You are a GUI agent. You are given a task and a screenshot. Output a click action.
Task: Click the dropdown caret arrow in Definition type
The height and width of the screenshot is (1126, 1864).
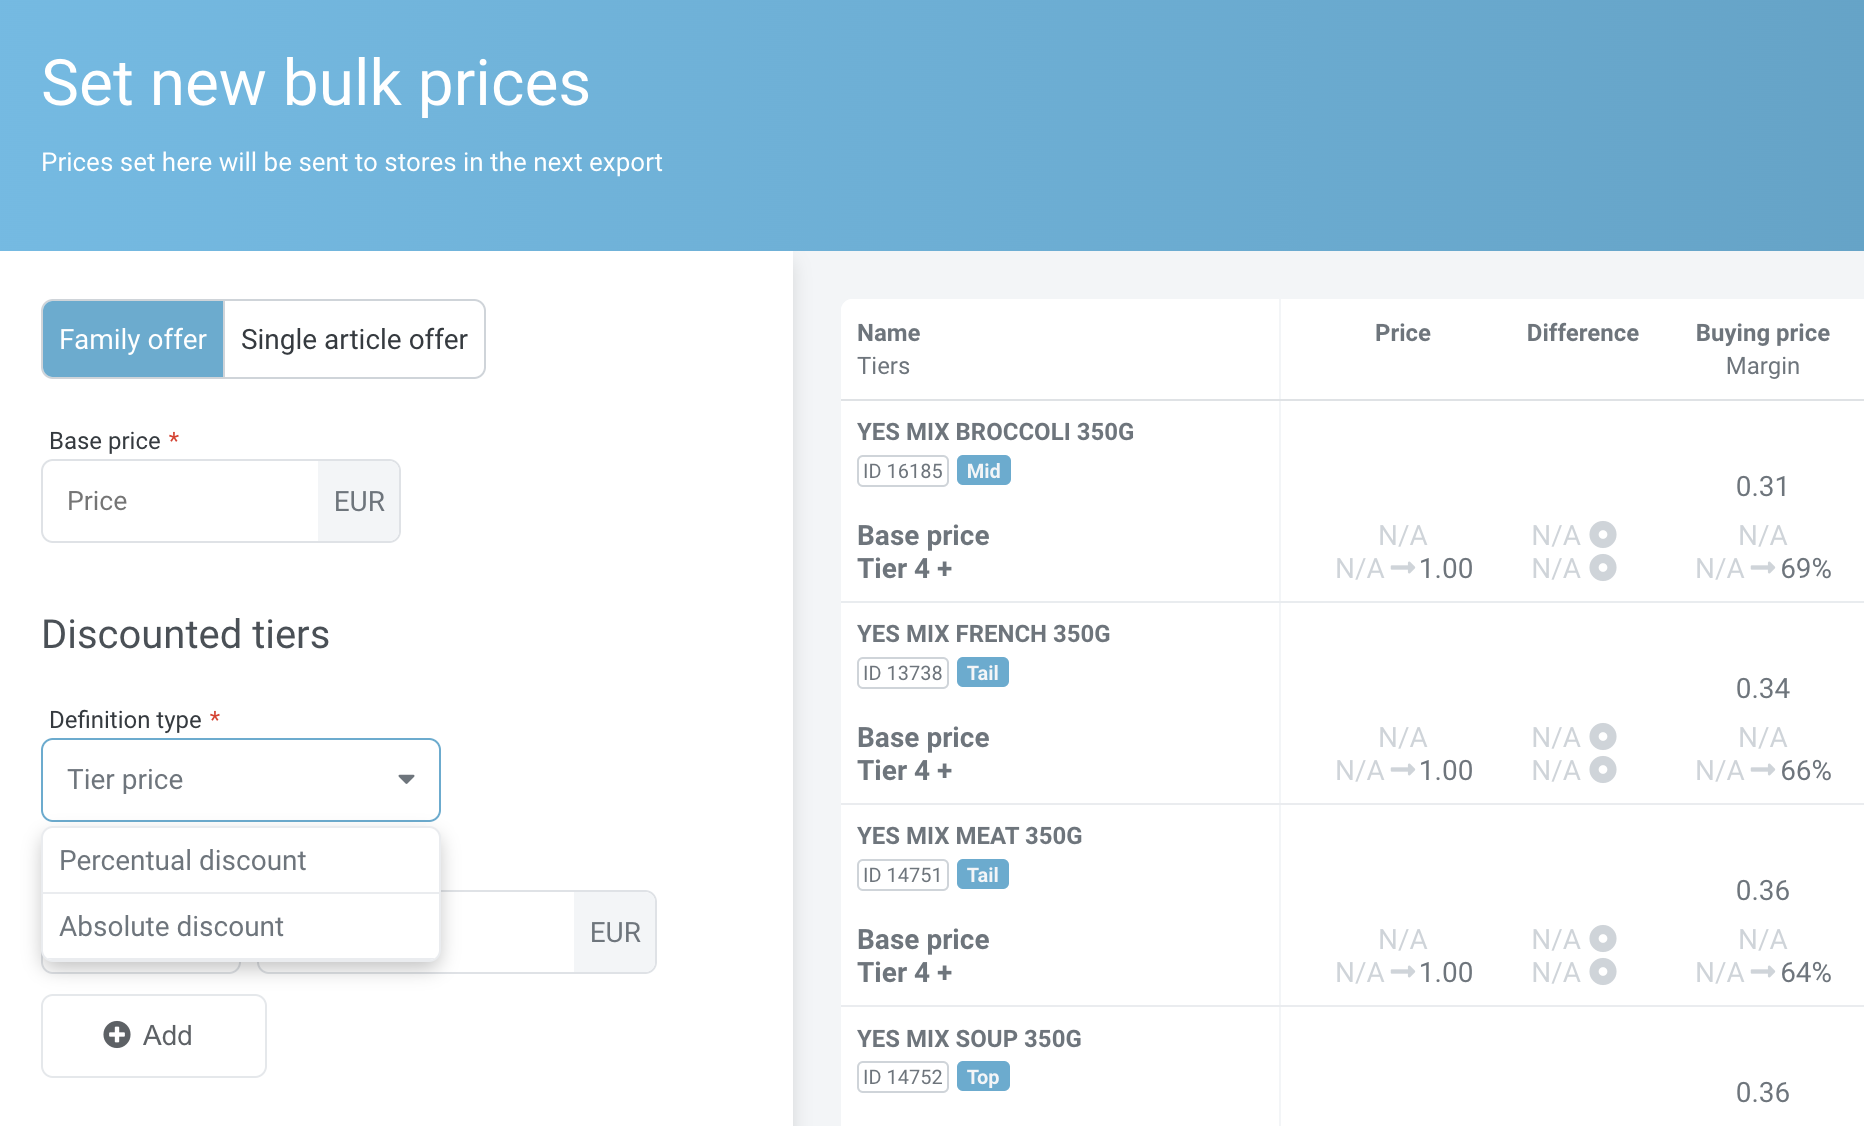click(406, 780)
